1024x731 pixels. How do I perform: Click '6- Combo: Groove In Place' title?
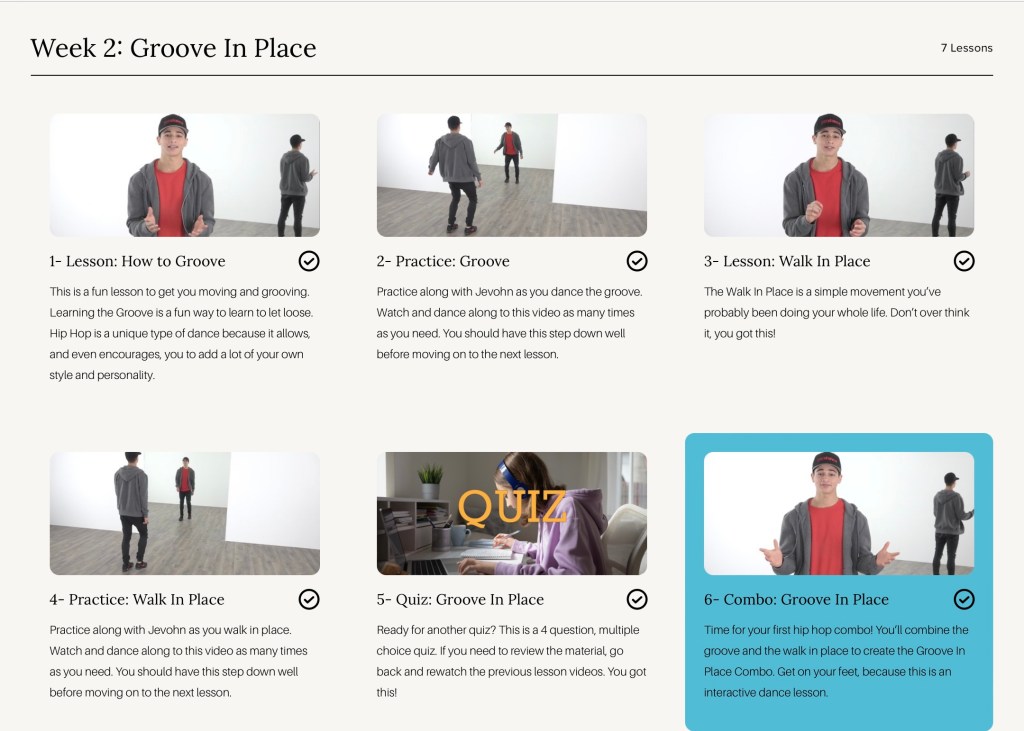tap(796, 599)
